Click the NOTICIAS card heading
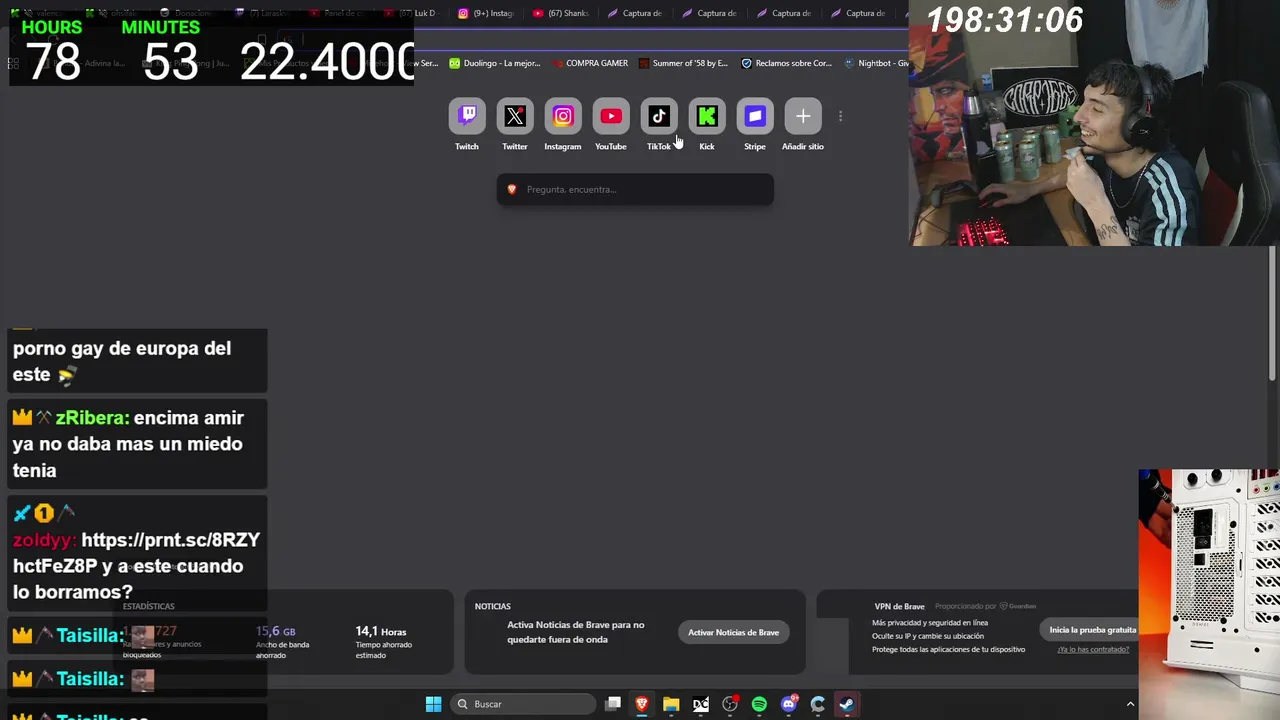This screenshot has height=720, width=1280. click(x=493, y=606)
